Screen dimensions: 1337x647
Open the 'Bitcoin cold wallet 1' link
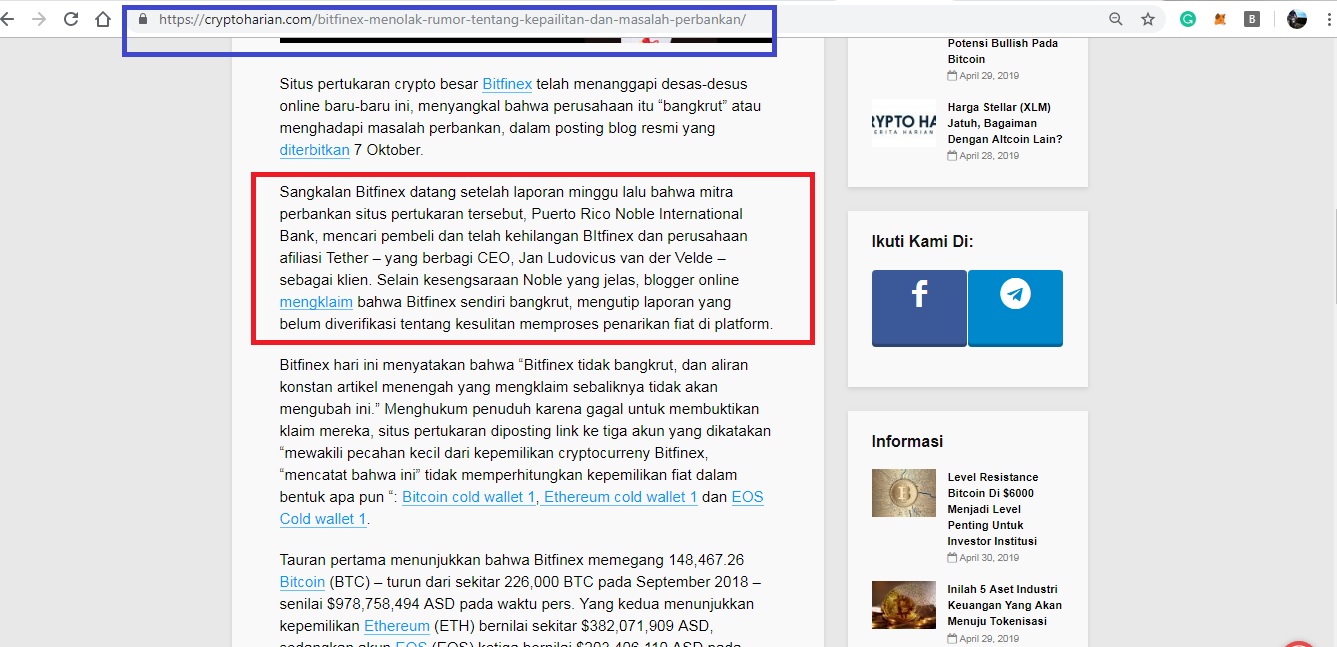pyautogui.click(x=469, y=497)
